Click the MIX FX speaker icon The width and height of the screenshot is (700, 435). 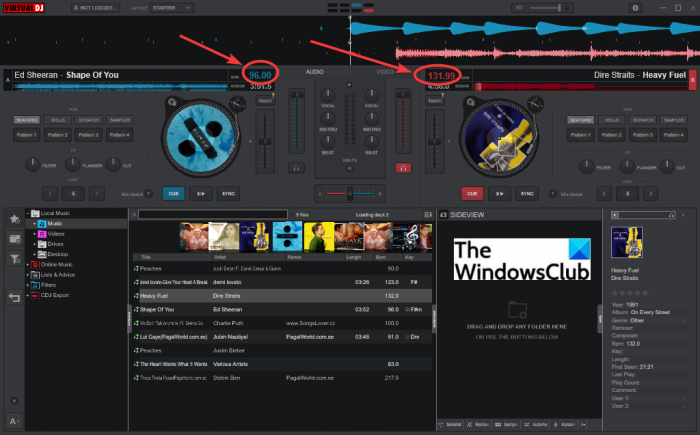[350, 168]
